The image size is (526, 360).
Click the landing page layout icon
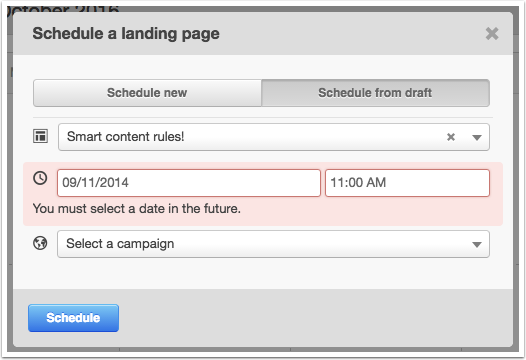pos(40,136)
